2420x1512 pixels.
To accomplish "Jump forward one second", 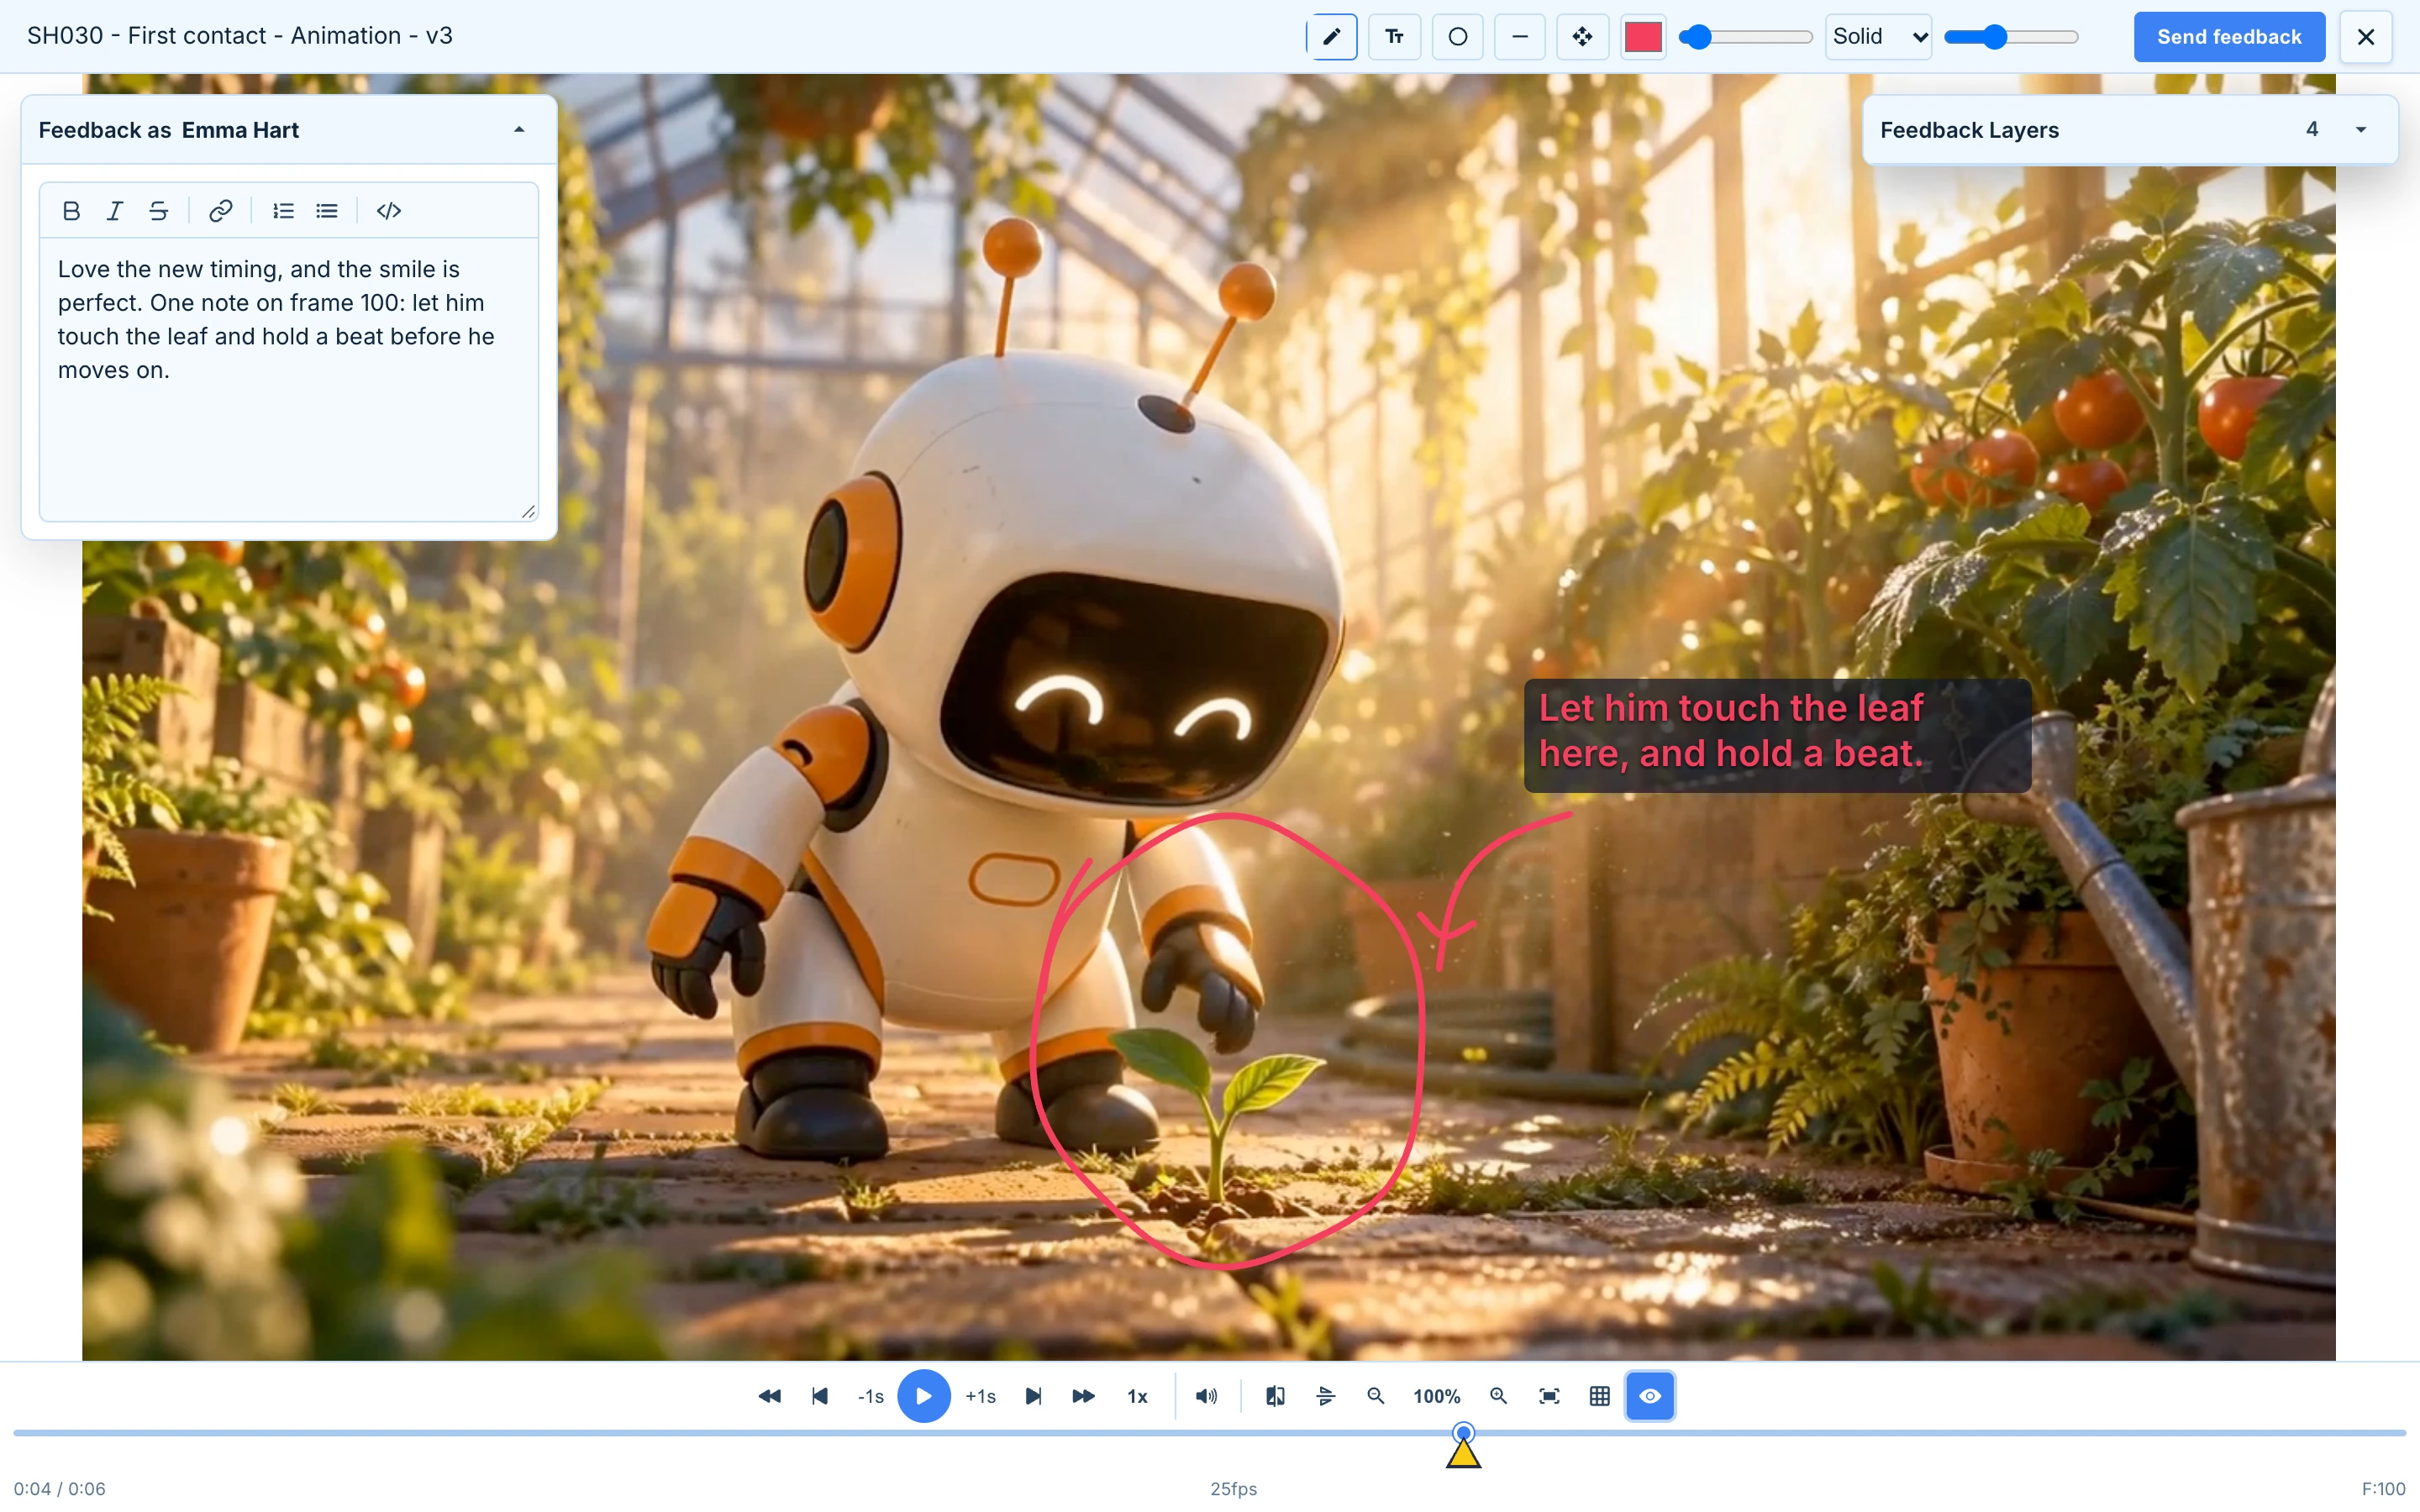I will [980, 1396].
